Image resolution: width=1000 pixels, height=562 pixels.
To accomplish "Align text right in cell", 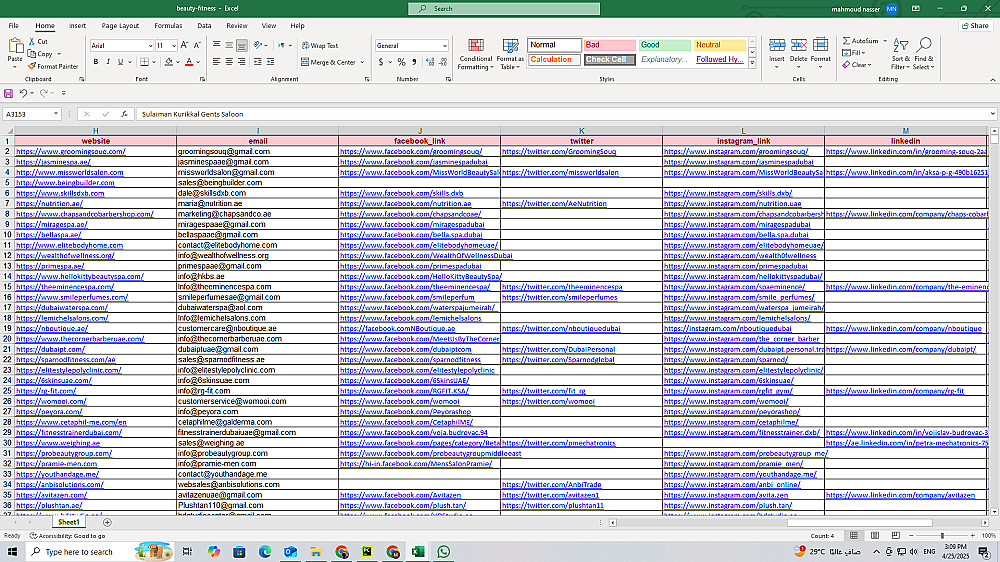I will pyautogui.click(x=242, y=62).
